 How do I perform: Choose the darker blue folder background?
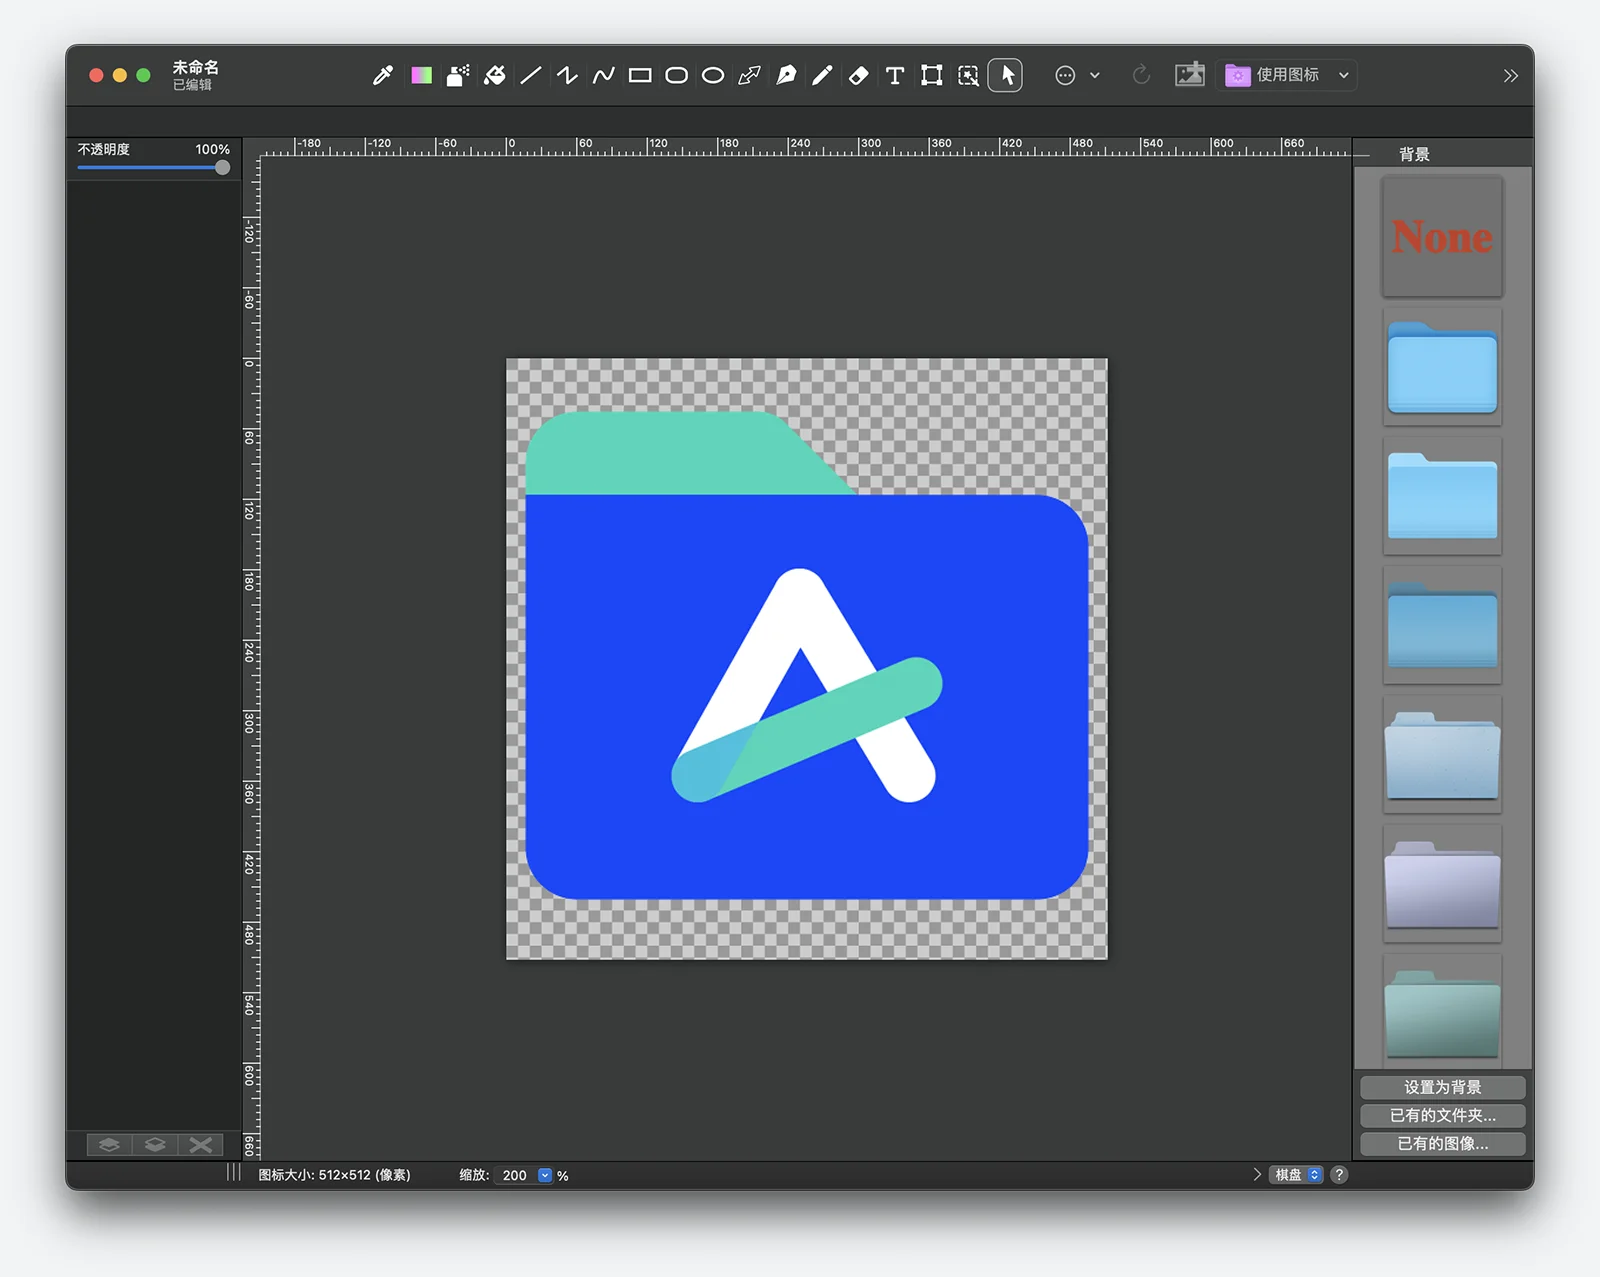tap(1442, 625)
